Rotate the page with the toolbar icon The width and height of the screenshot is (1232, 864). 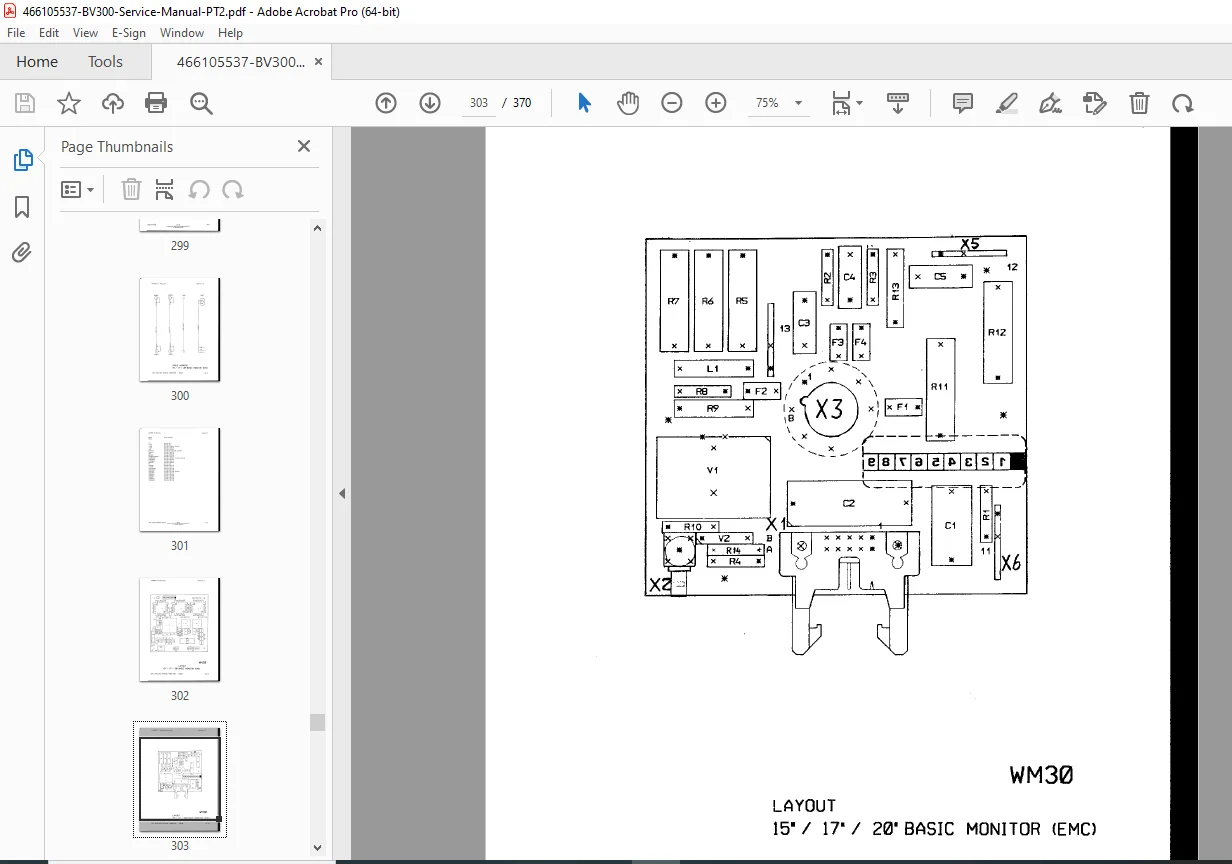1183,103
